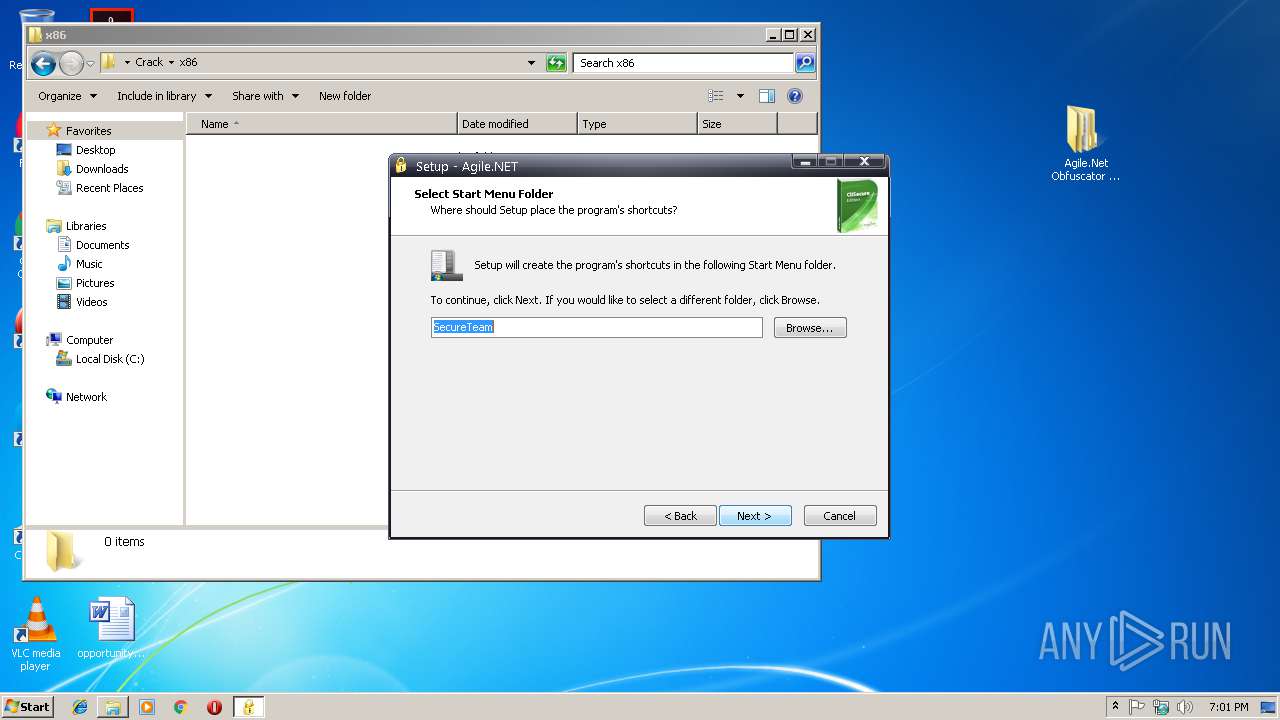Click the volume speaker tray icon
The width and height of the screenshot is (1280, 720).
pos(1185,707)
